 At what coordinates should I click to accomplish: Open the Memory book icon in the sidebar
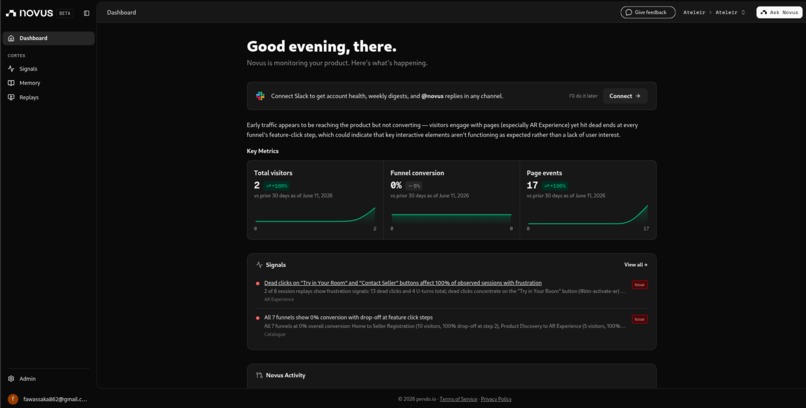(11, 83)
